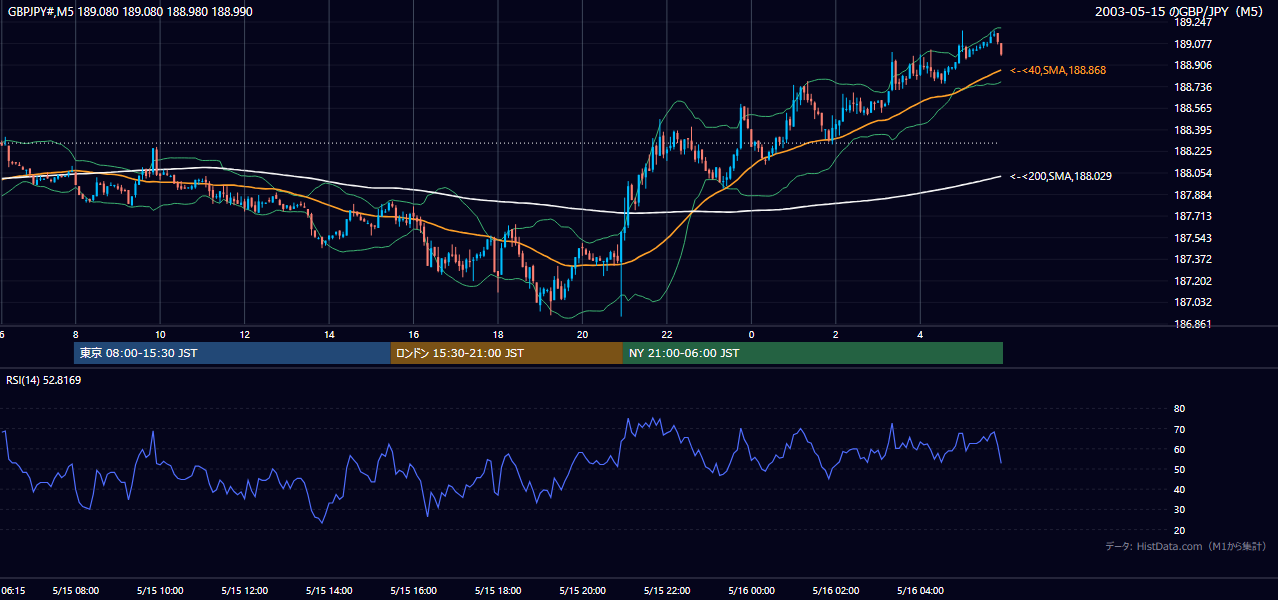Click the time axis label 5/16 02:00
The height and width of the screenshot is (600, 1278).
coord(836,591)
